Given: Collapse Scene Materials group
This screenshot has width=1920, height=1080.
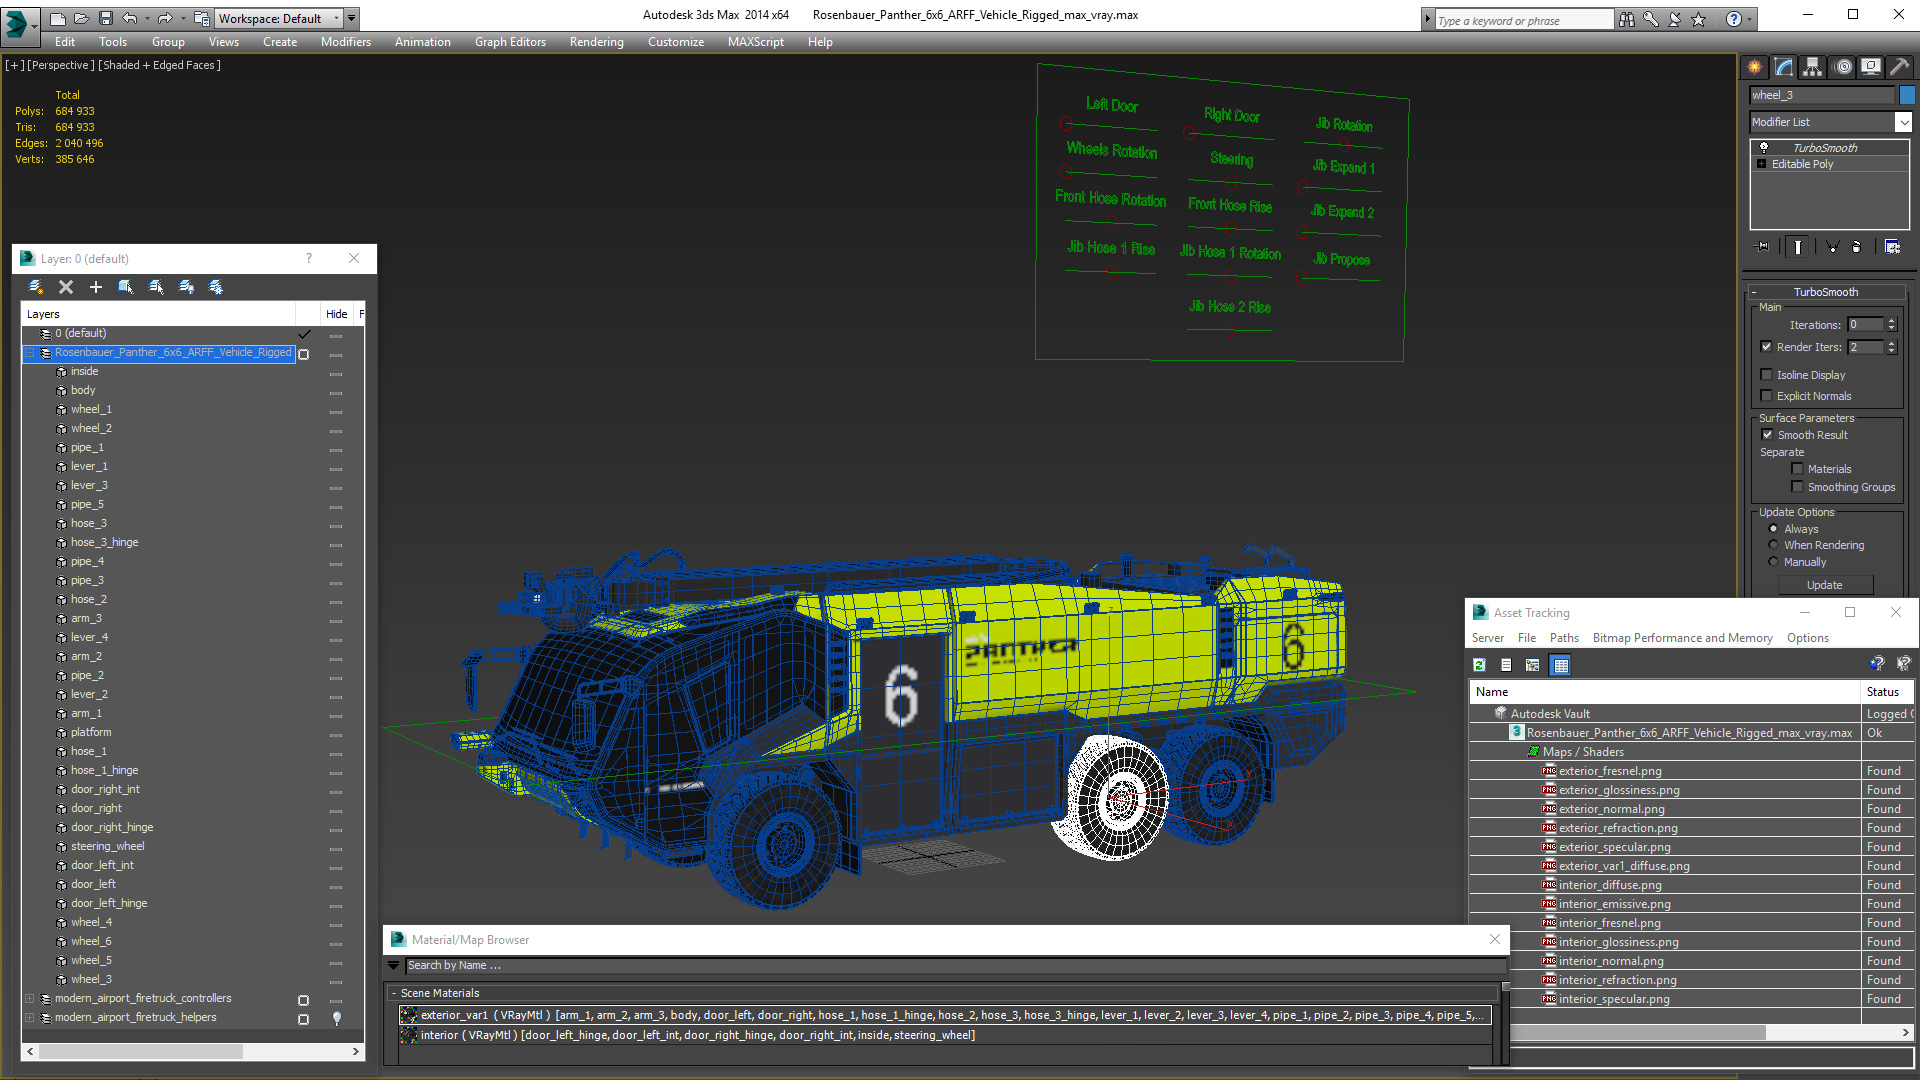Looking at the screenshot, I should tap(393, 994).
